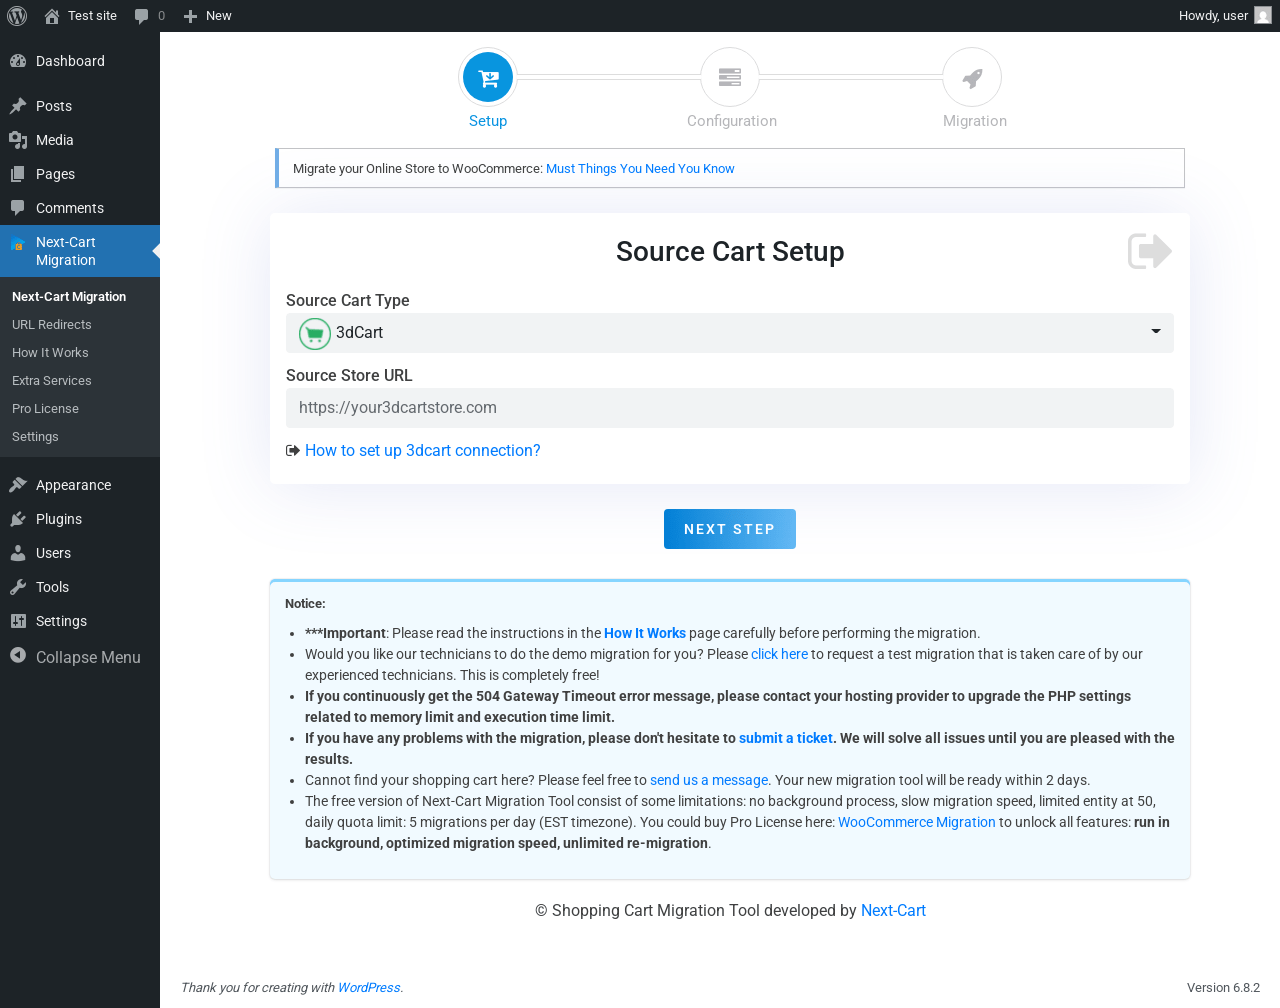
Task: Click the send us a message link
Action: (709, 780)
